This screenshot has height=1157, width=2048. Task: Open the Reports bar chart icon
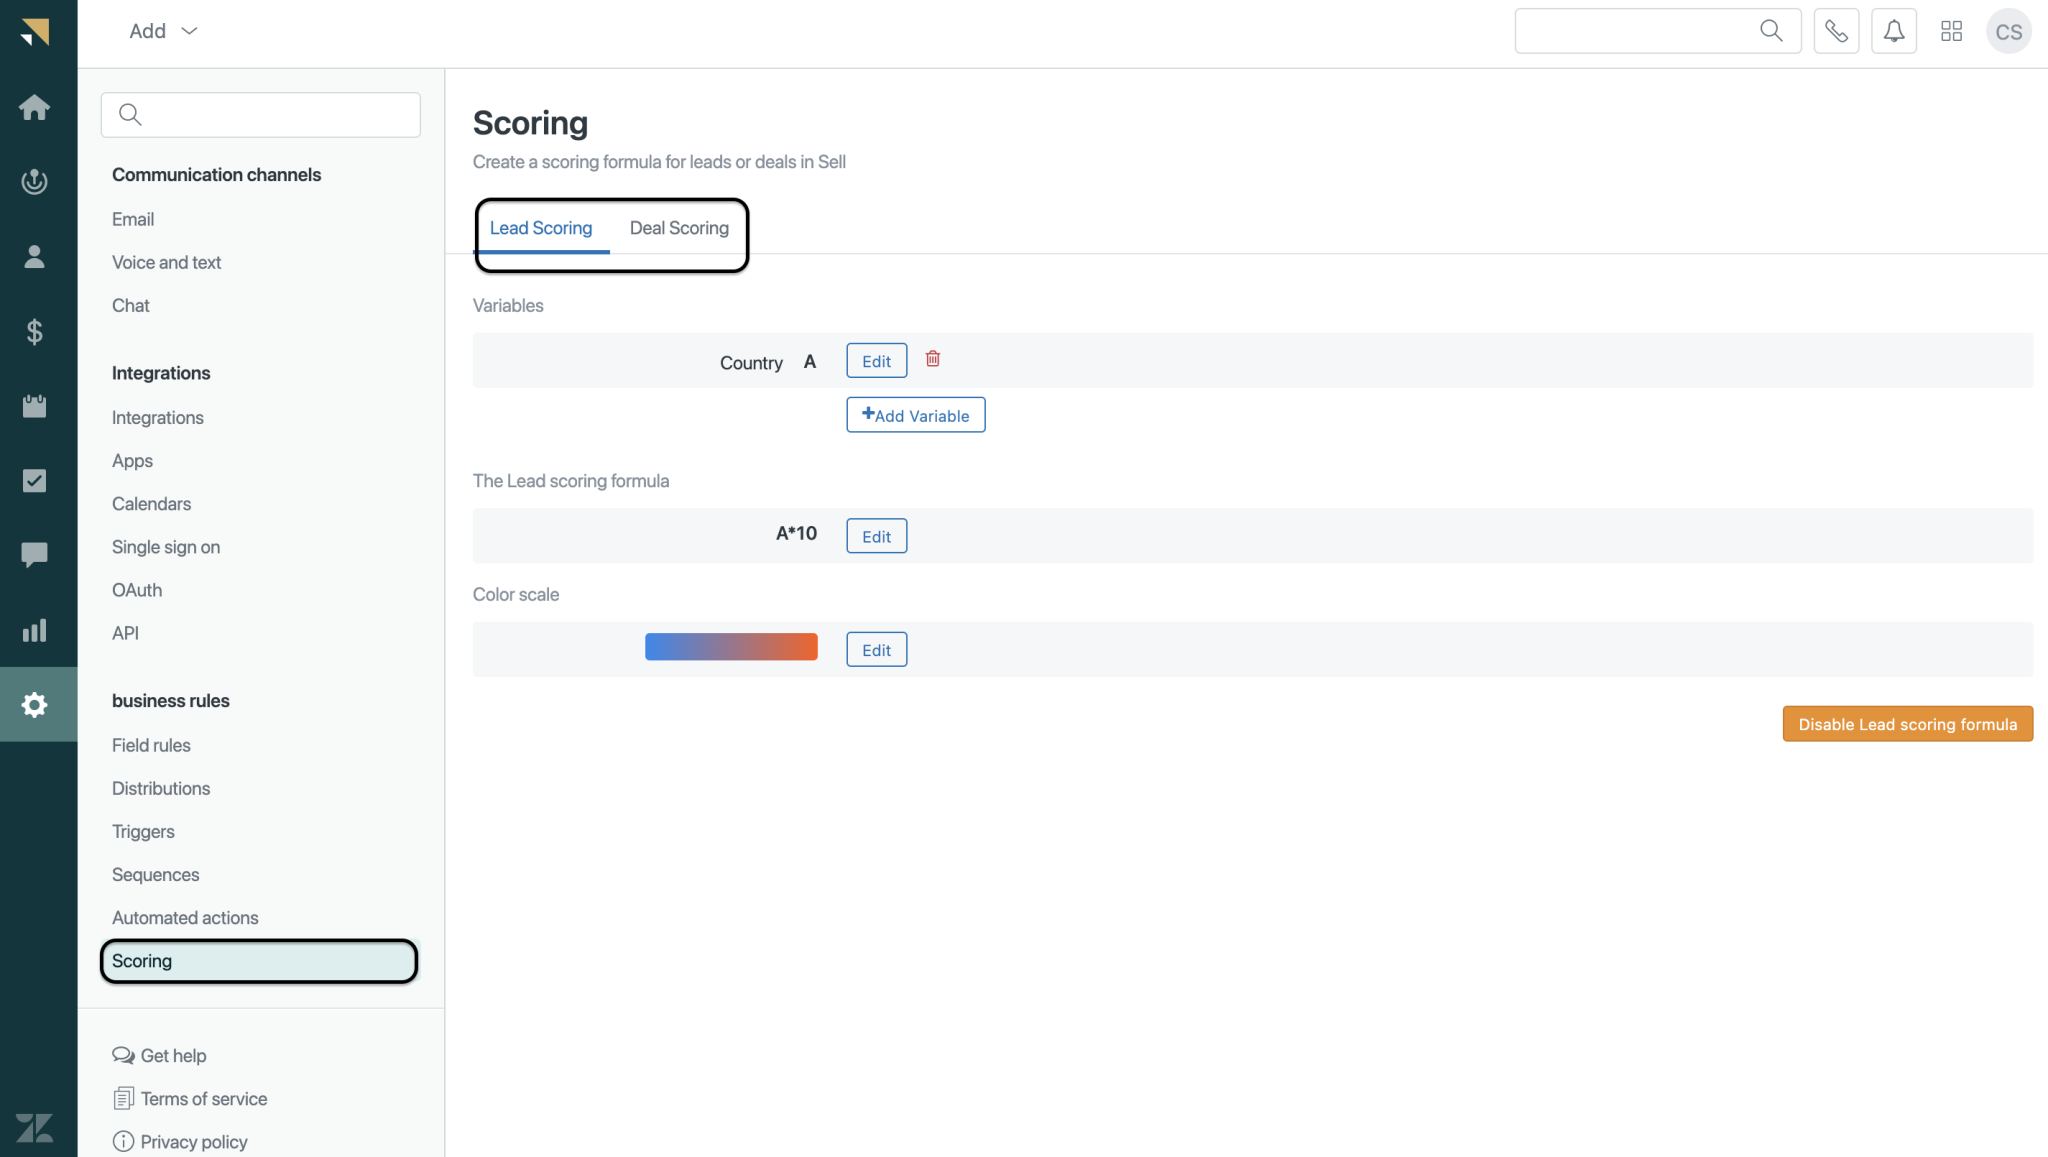[35, 630]
